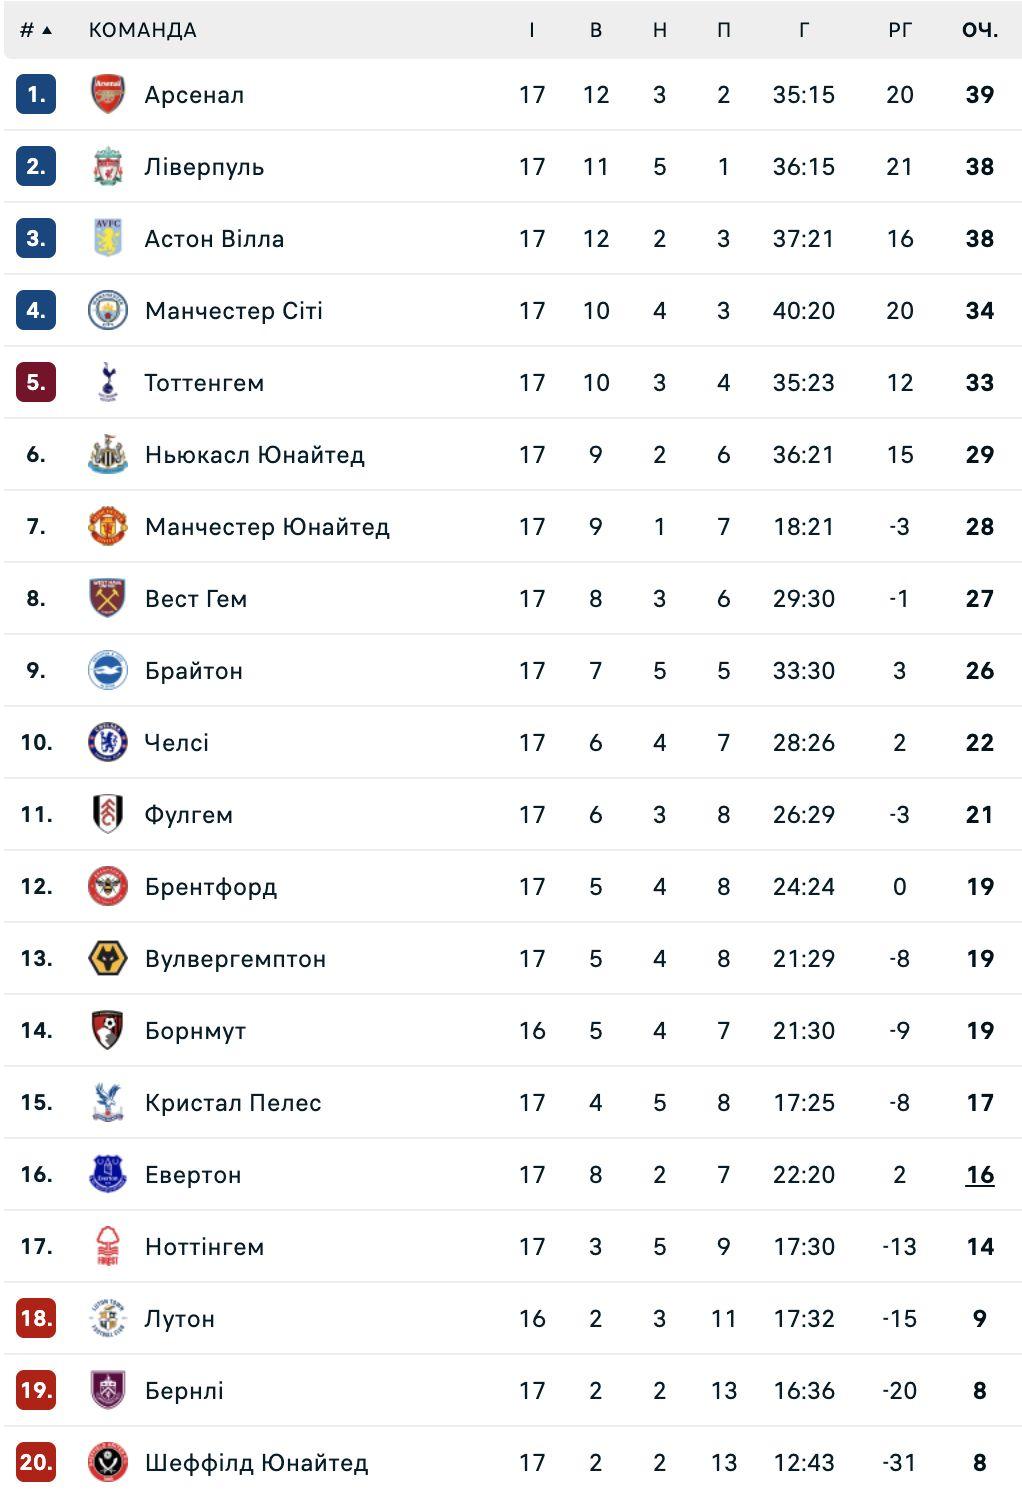Click the Newcastle United crest icon
1022x1493 pixels.
click(x=107, y=455)
